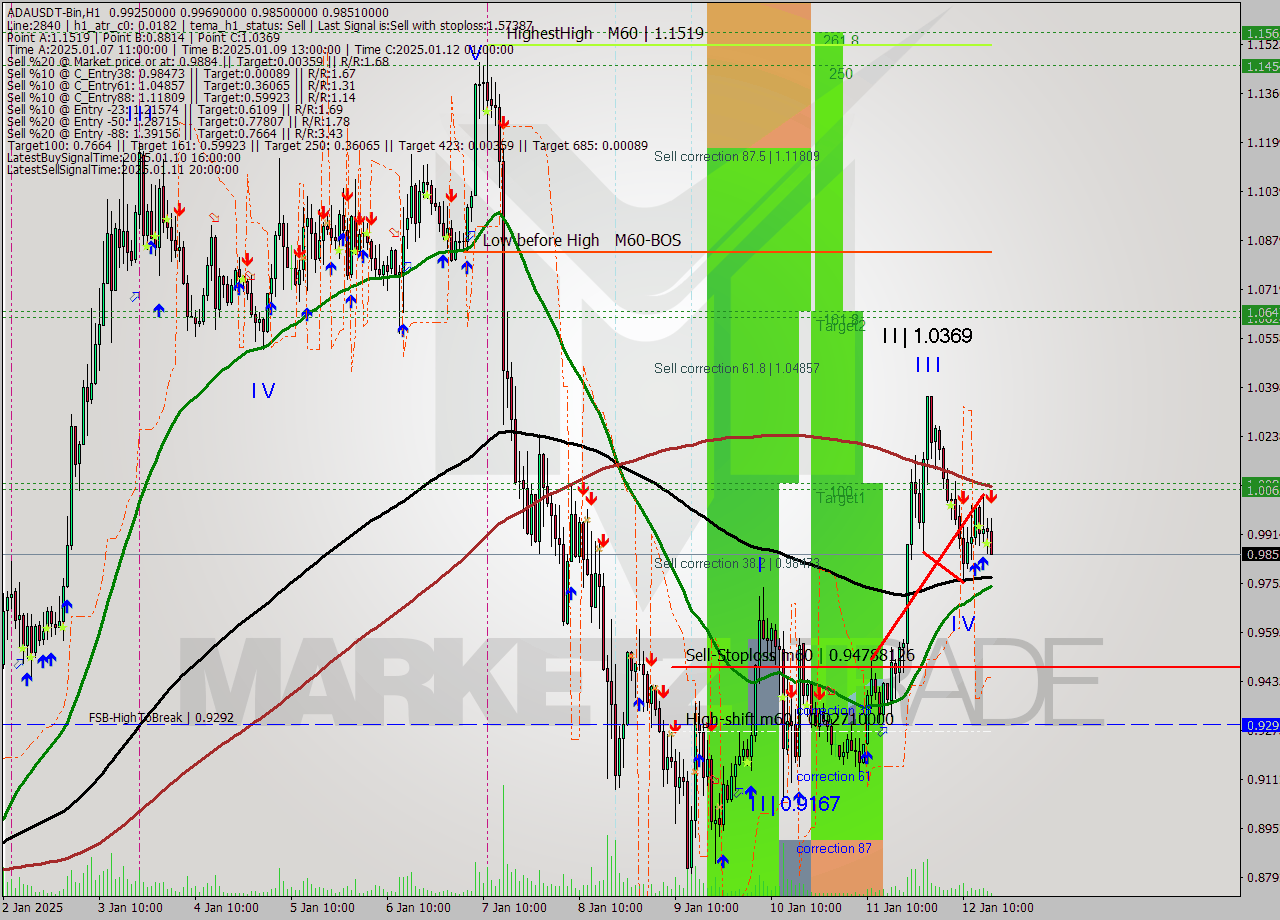1280x920 pixels.
Task: Click the 'Sell %20 @ Entry -50' row
Action: click(x=178, y=121)
